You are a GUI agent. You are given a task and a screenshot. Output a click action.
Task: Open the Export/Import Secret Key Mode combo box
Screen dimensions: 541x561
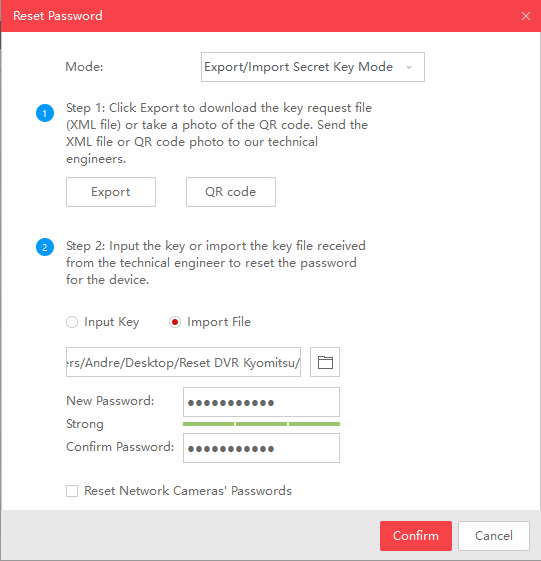313,67
